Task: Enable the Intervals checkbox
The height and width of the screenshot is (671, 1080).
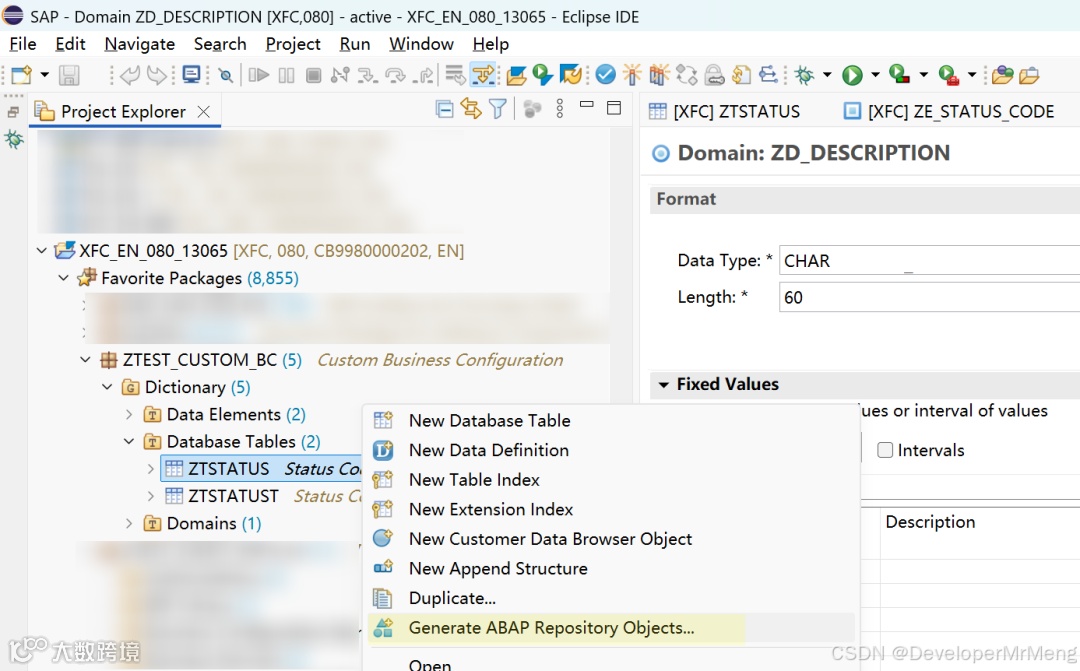Action: (885, 450)
